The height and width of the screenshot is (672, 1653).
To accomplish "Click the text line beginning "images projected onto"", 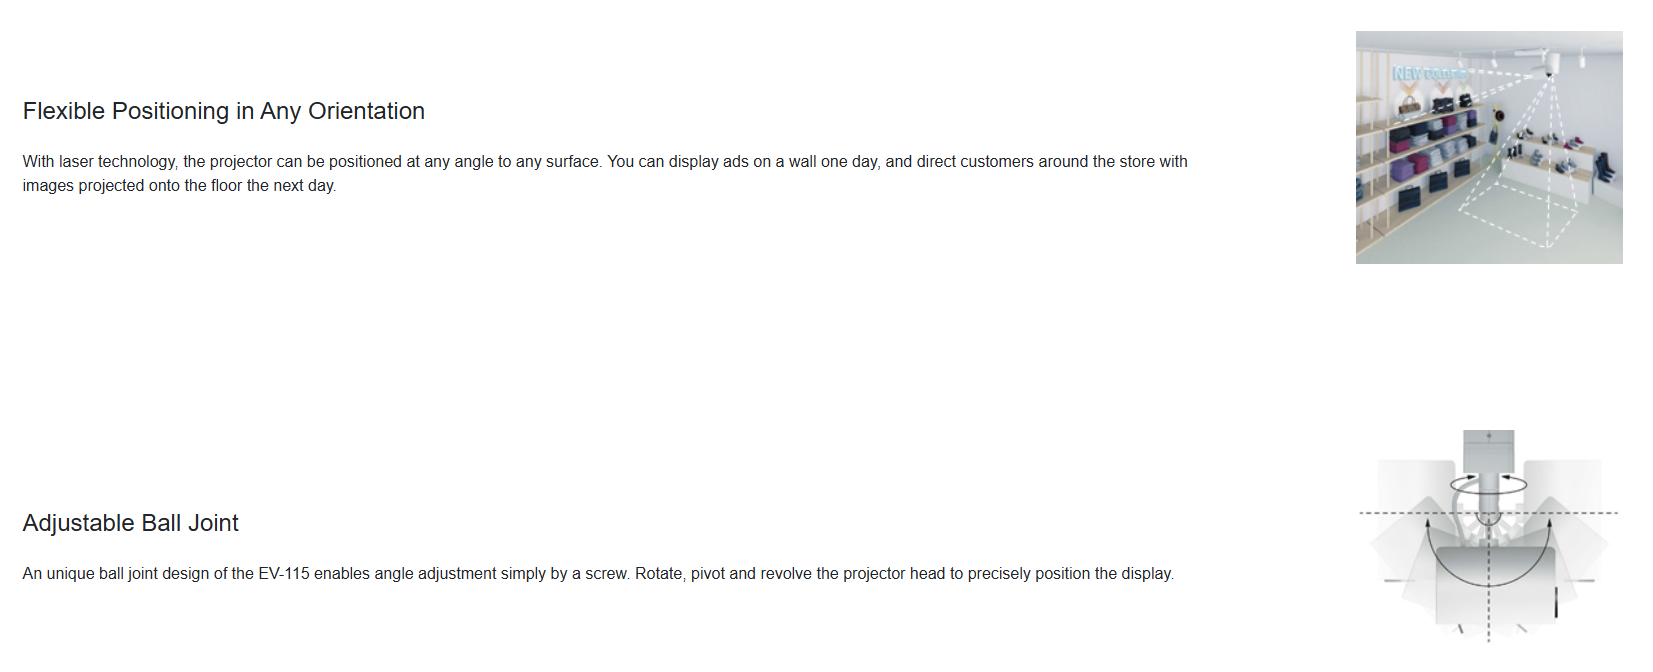I will (x=179, y=186).
